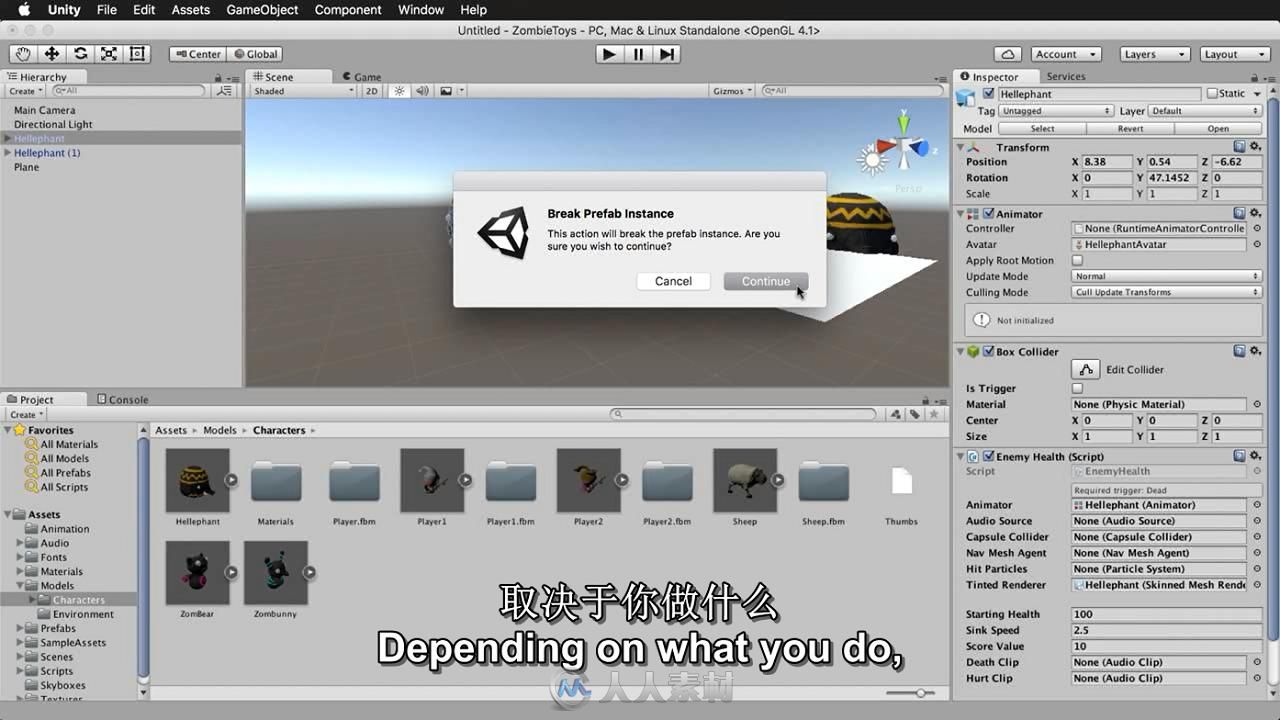Switch to the Services tab
The image size is (1280, 720).
point(1066,76)
